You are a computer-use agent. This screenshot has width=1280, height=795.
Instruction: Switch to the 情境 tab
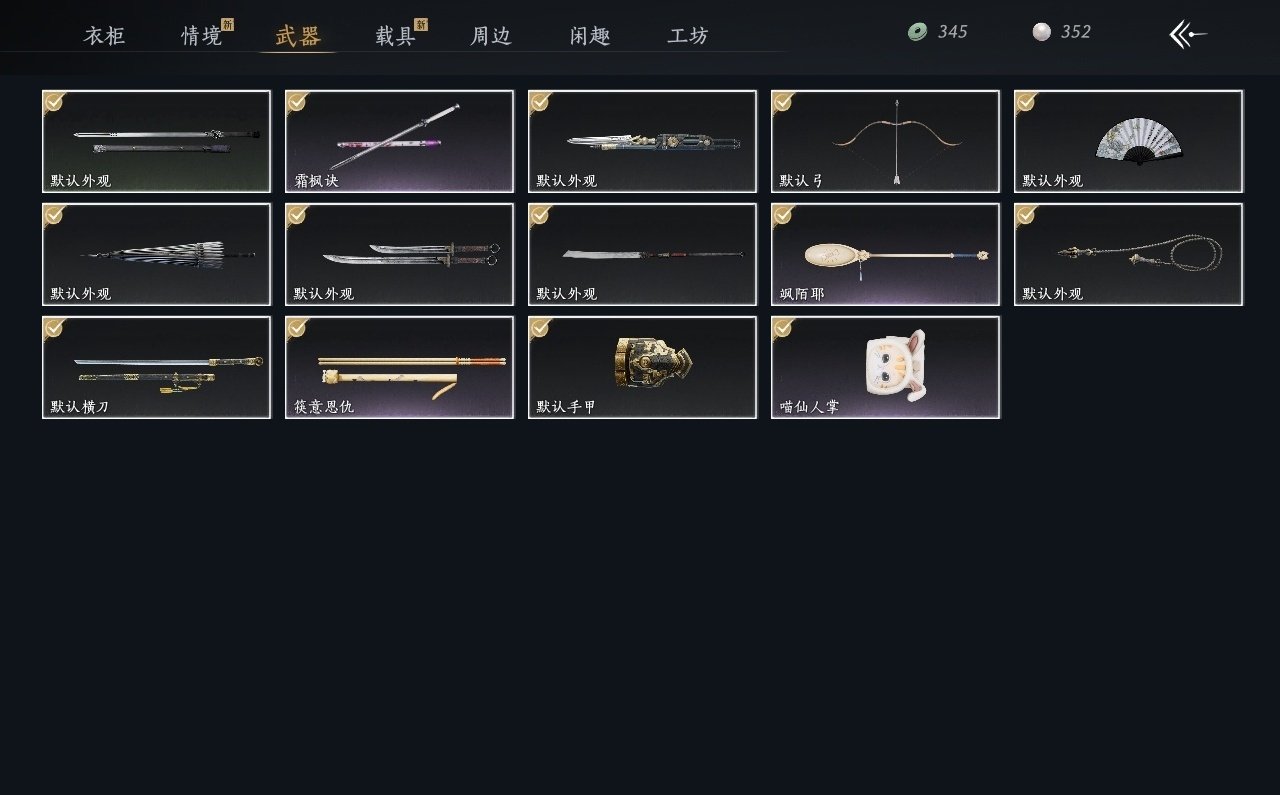tap(202, 36)
